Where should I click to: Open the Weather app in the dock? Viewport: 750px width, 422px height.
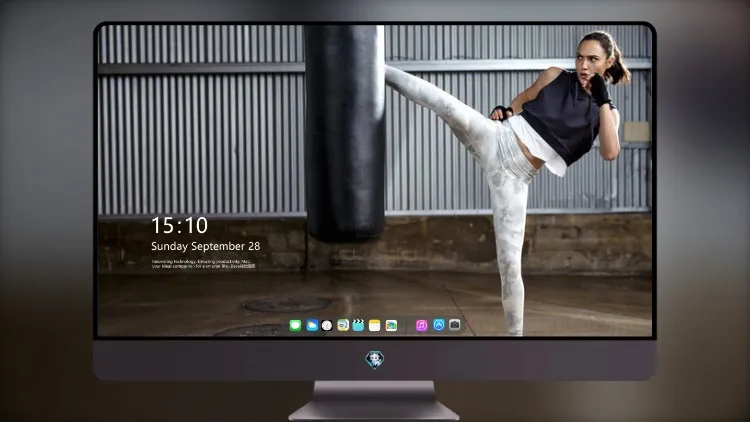click(x=312, y=326)
